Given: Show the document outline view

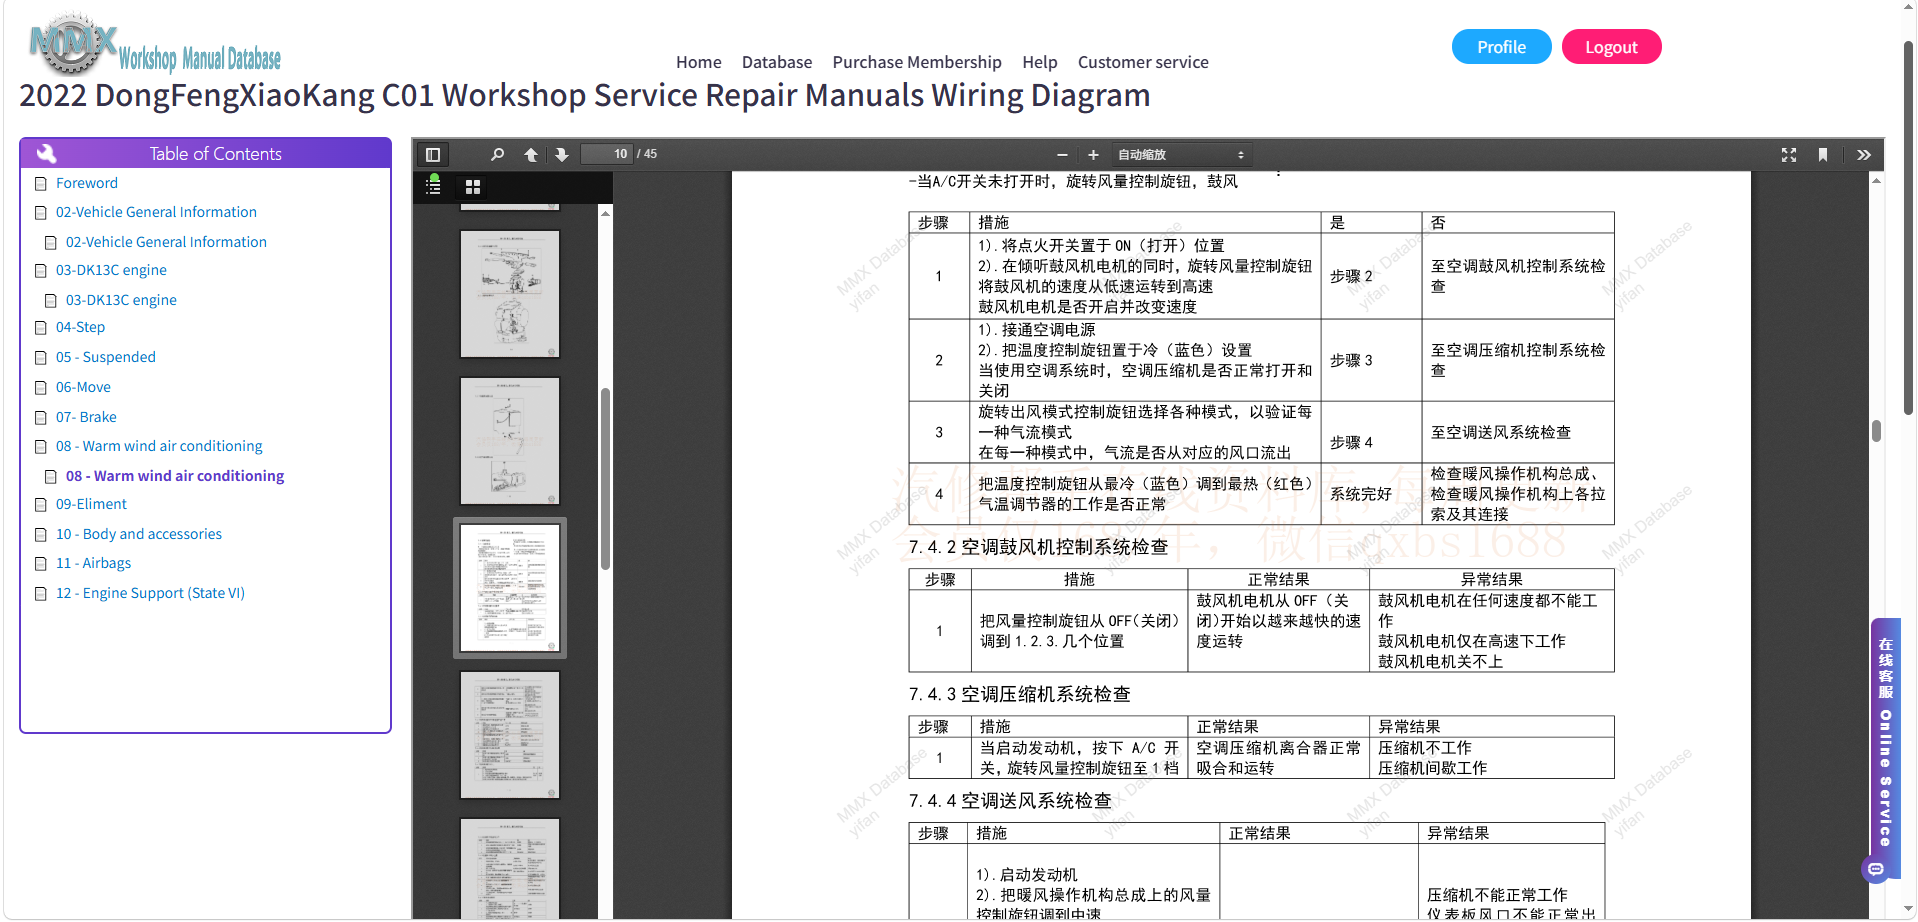Looking at the screenshot, I should click(x=433, y=186).
